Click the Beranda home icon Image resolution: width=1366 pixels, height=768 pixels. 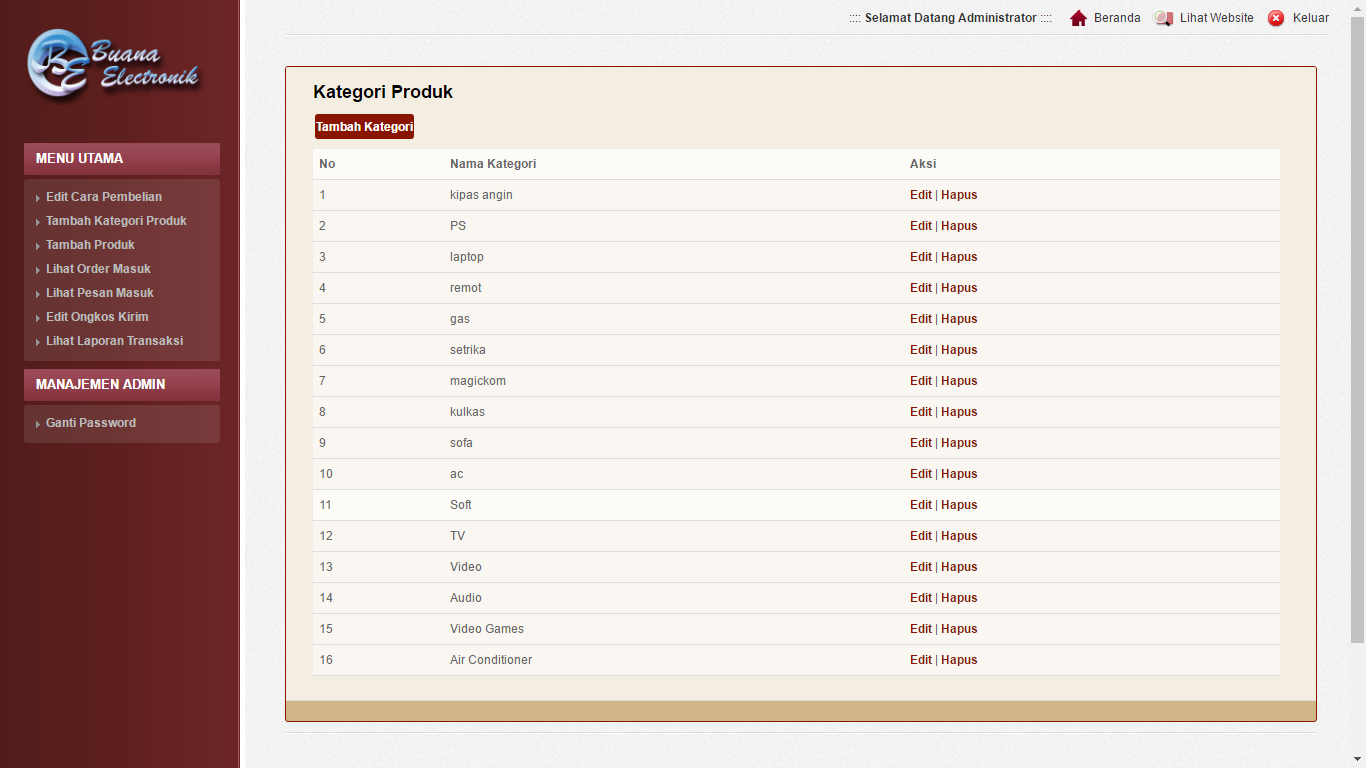1078,18
